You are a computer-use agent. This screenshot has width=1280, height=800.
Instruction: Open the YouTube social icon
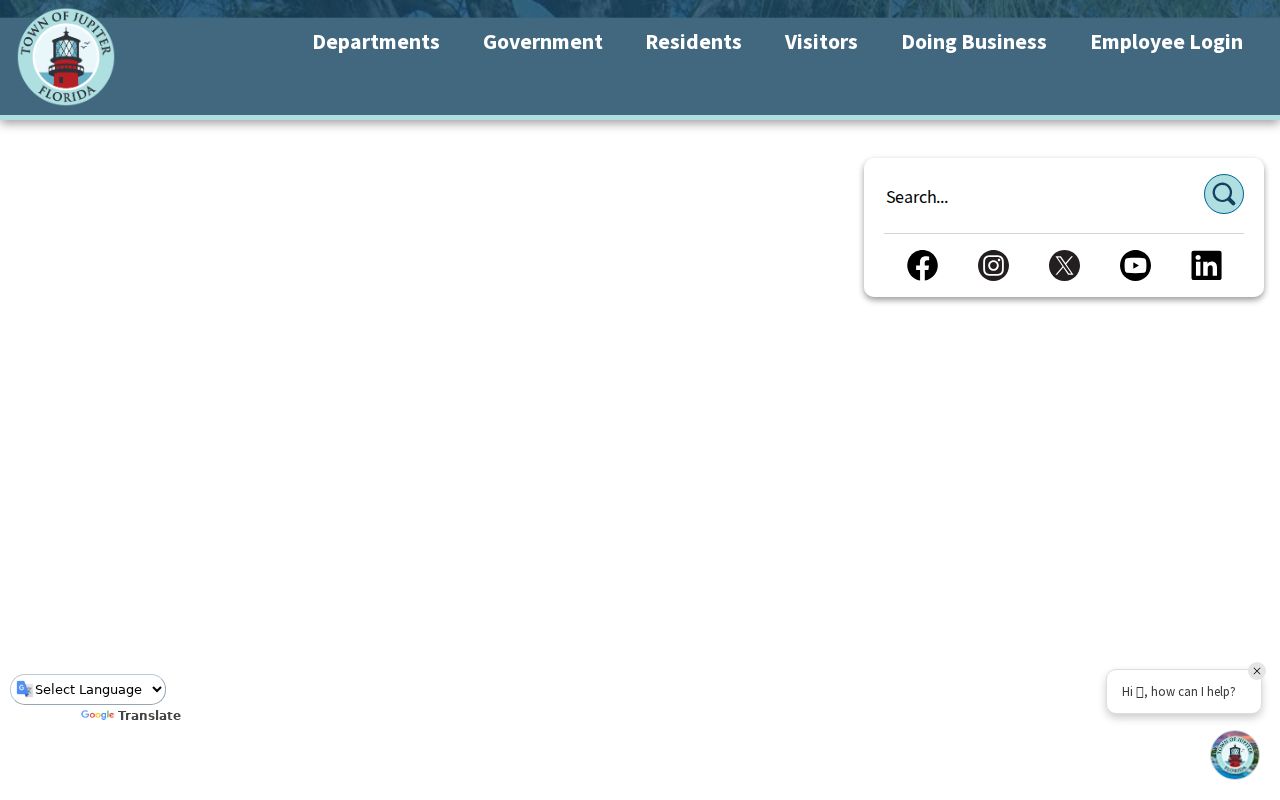[1135, 265]
